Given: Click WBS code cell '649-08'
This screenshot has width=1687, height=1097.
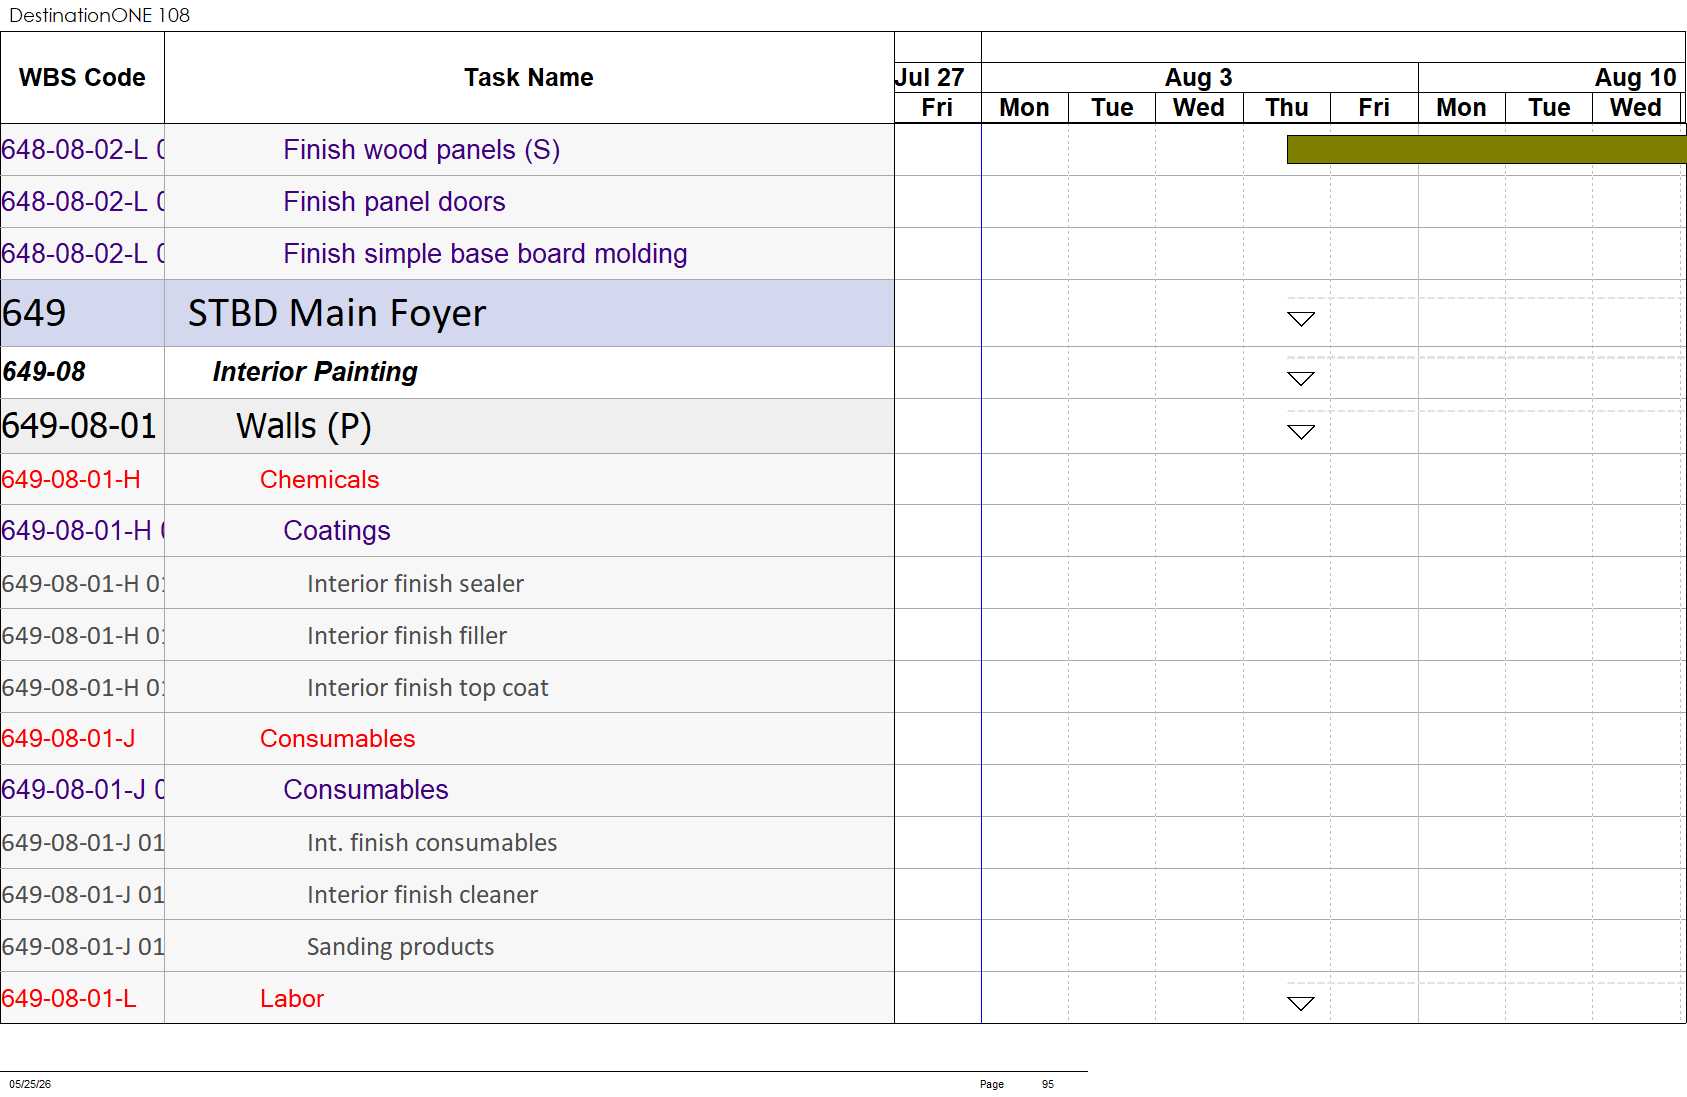Looking at the screenshot, I should (82, 372).
